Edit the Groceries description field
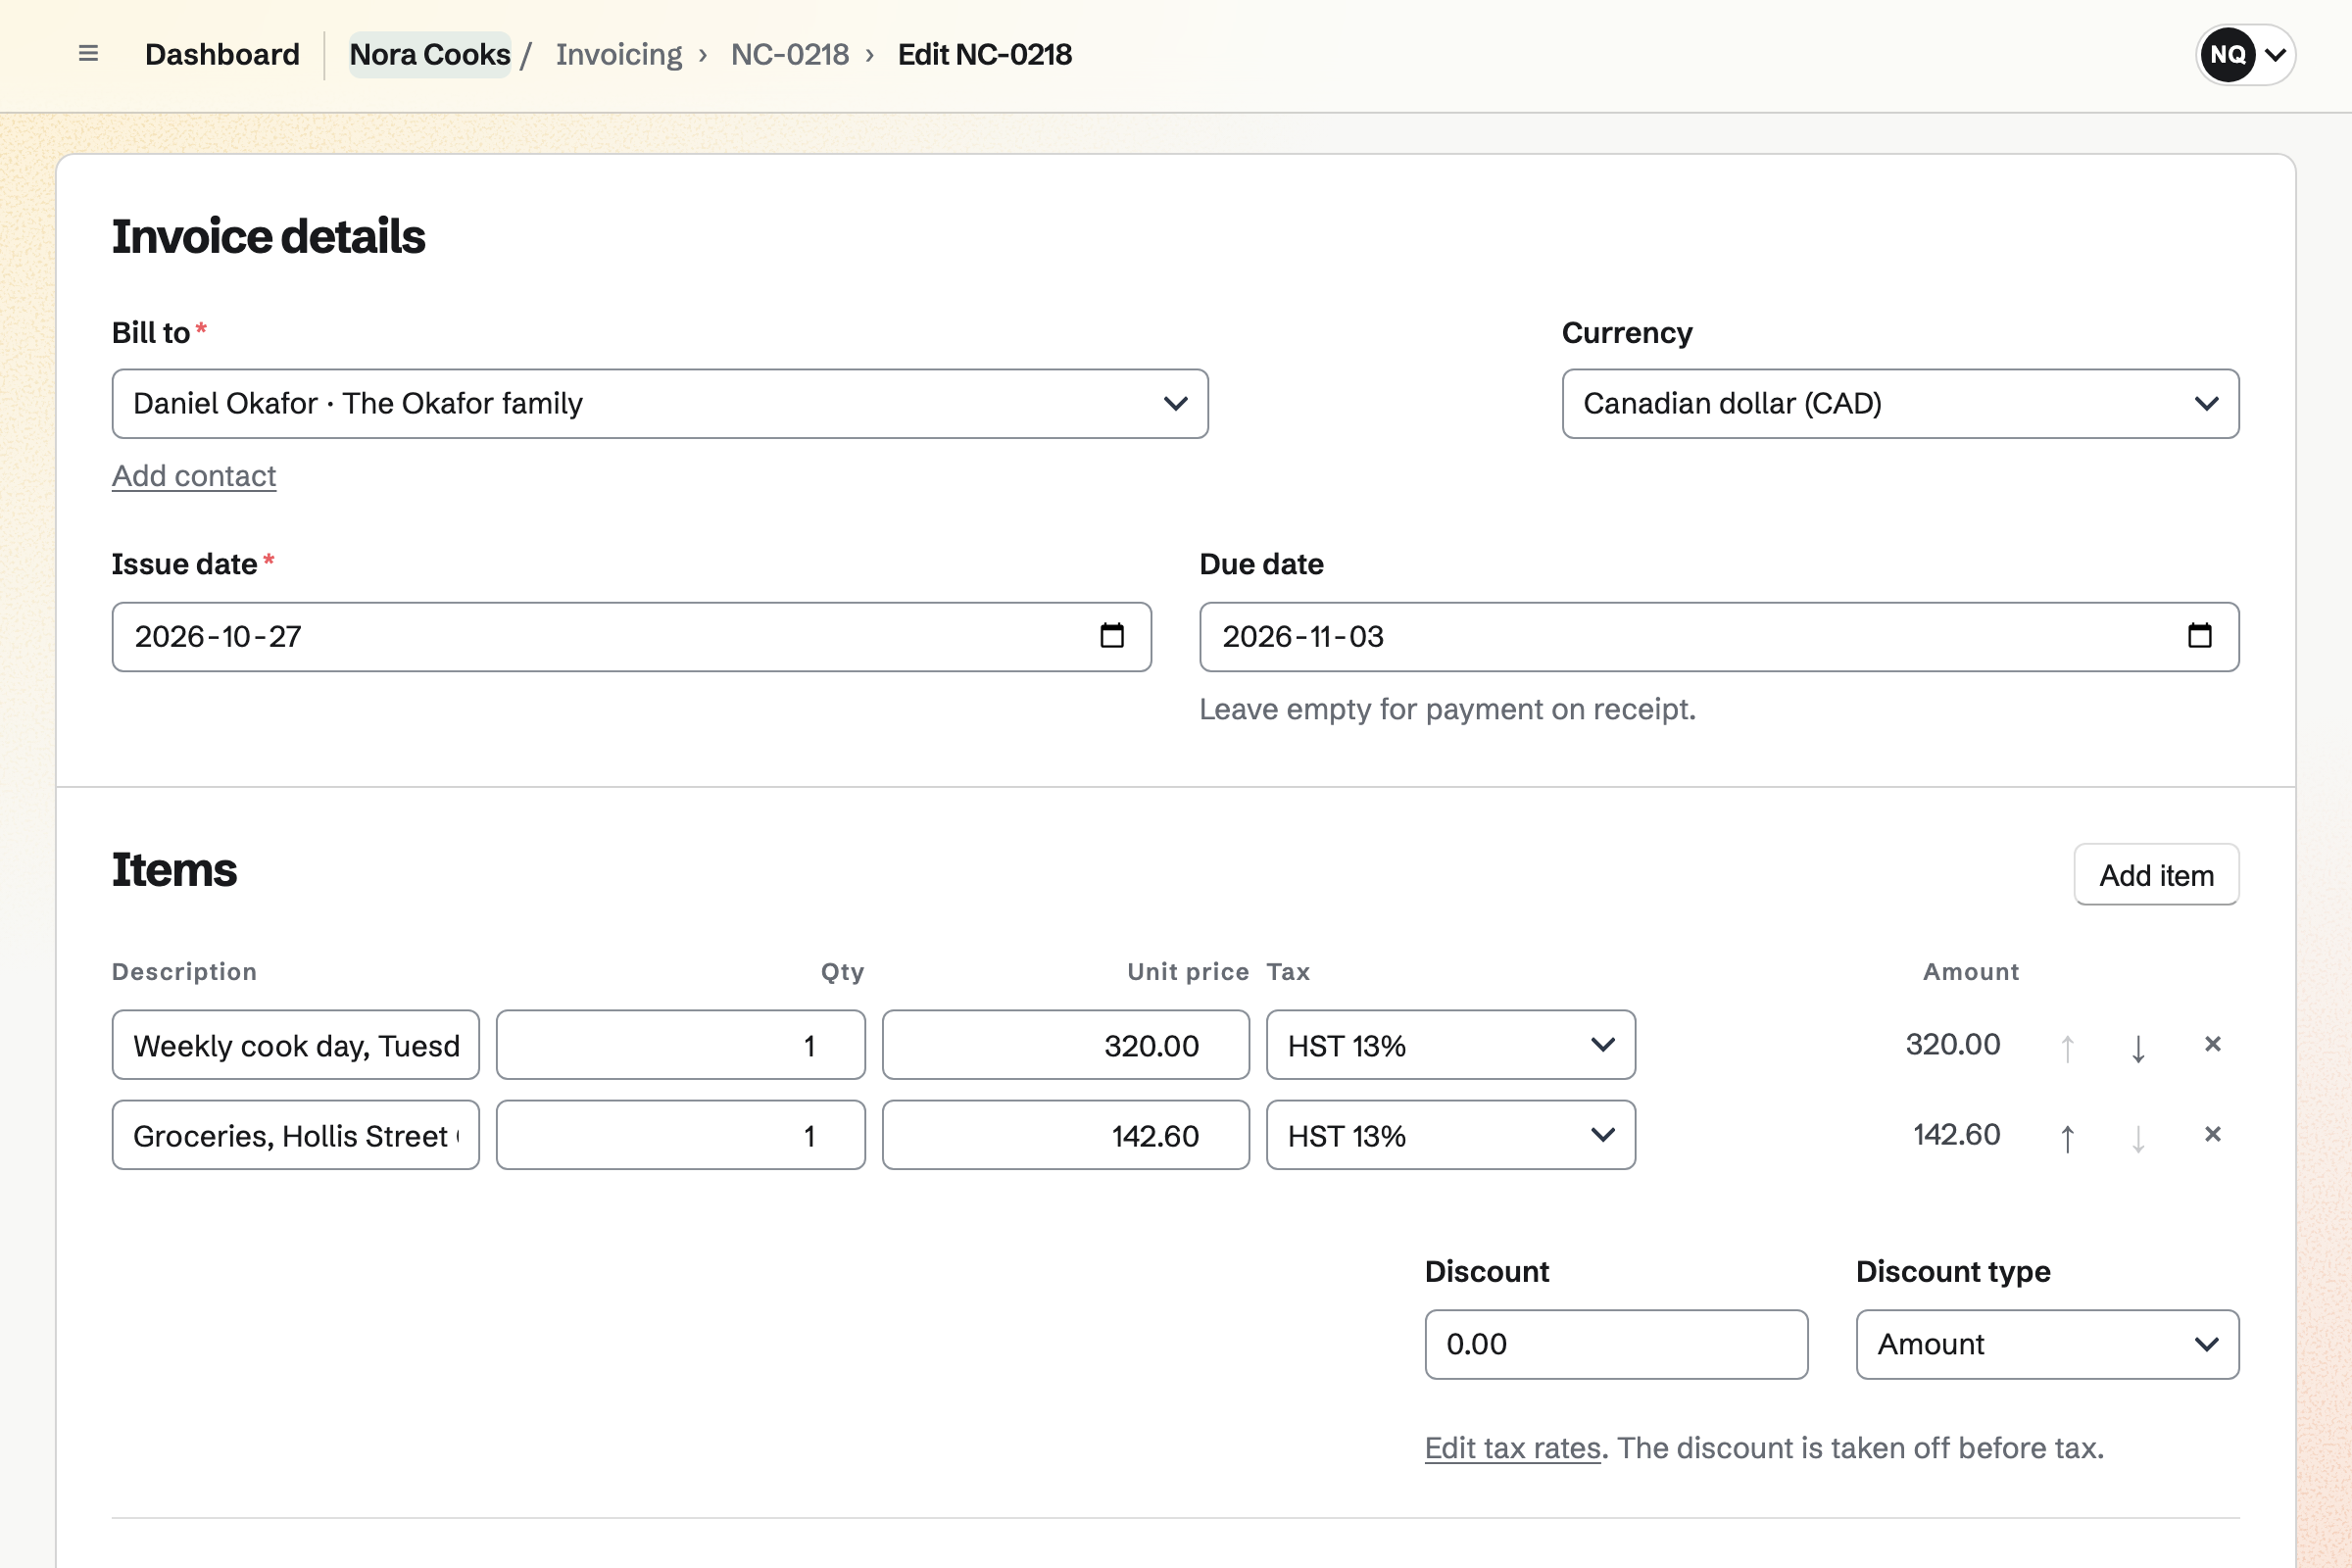 pyautogui.click(x=296, y=1135)
